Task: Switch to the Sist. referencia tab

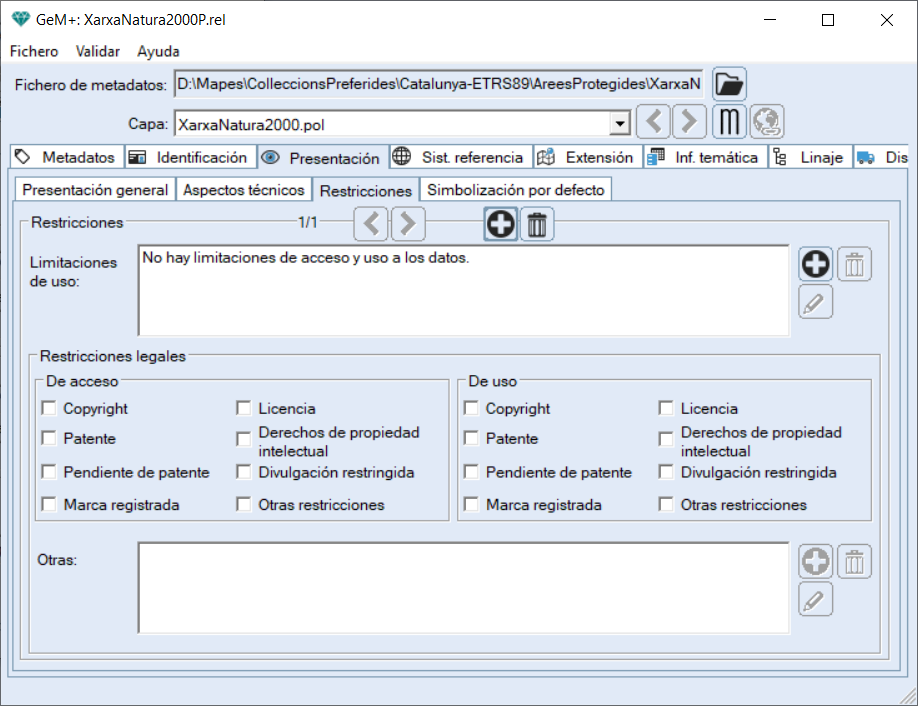Action: click(459, 157)
